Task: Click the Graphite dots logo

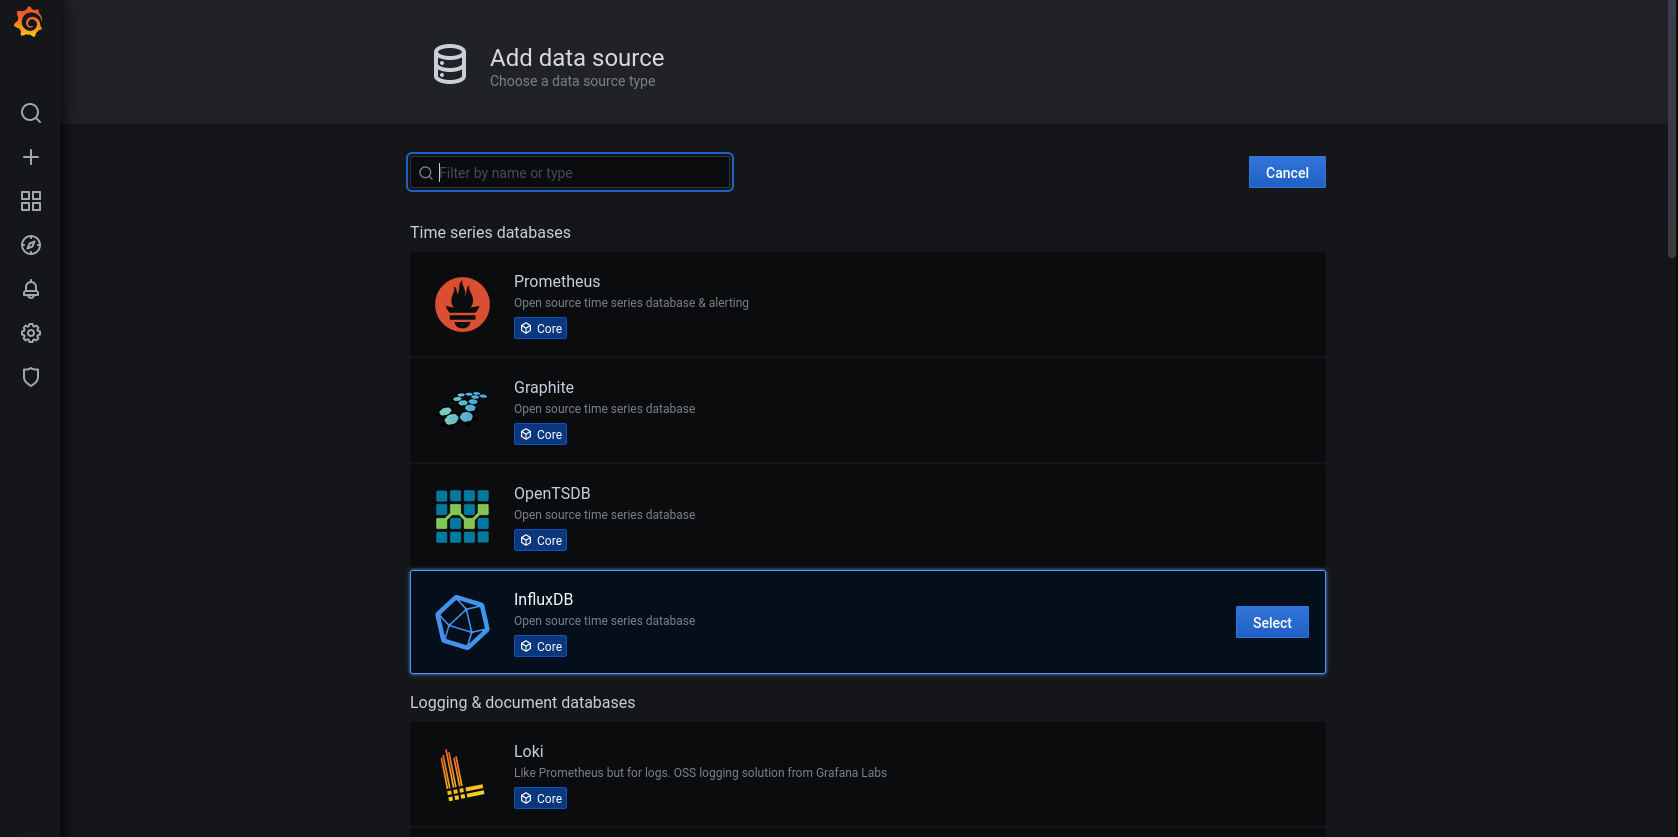Action: (x=462, y=409)
